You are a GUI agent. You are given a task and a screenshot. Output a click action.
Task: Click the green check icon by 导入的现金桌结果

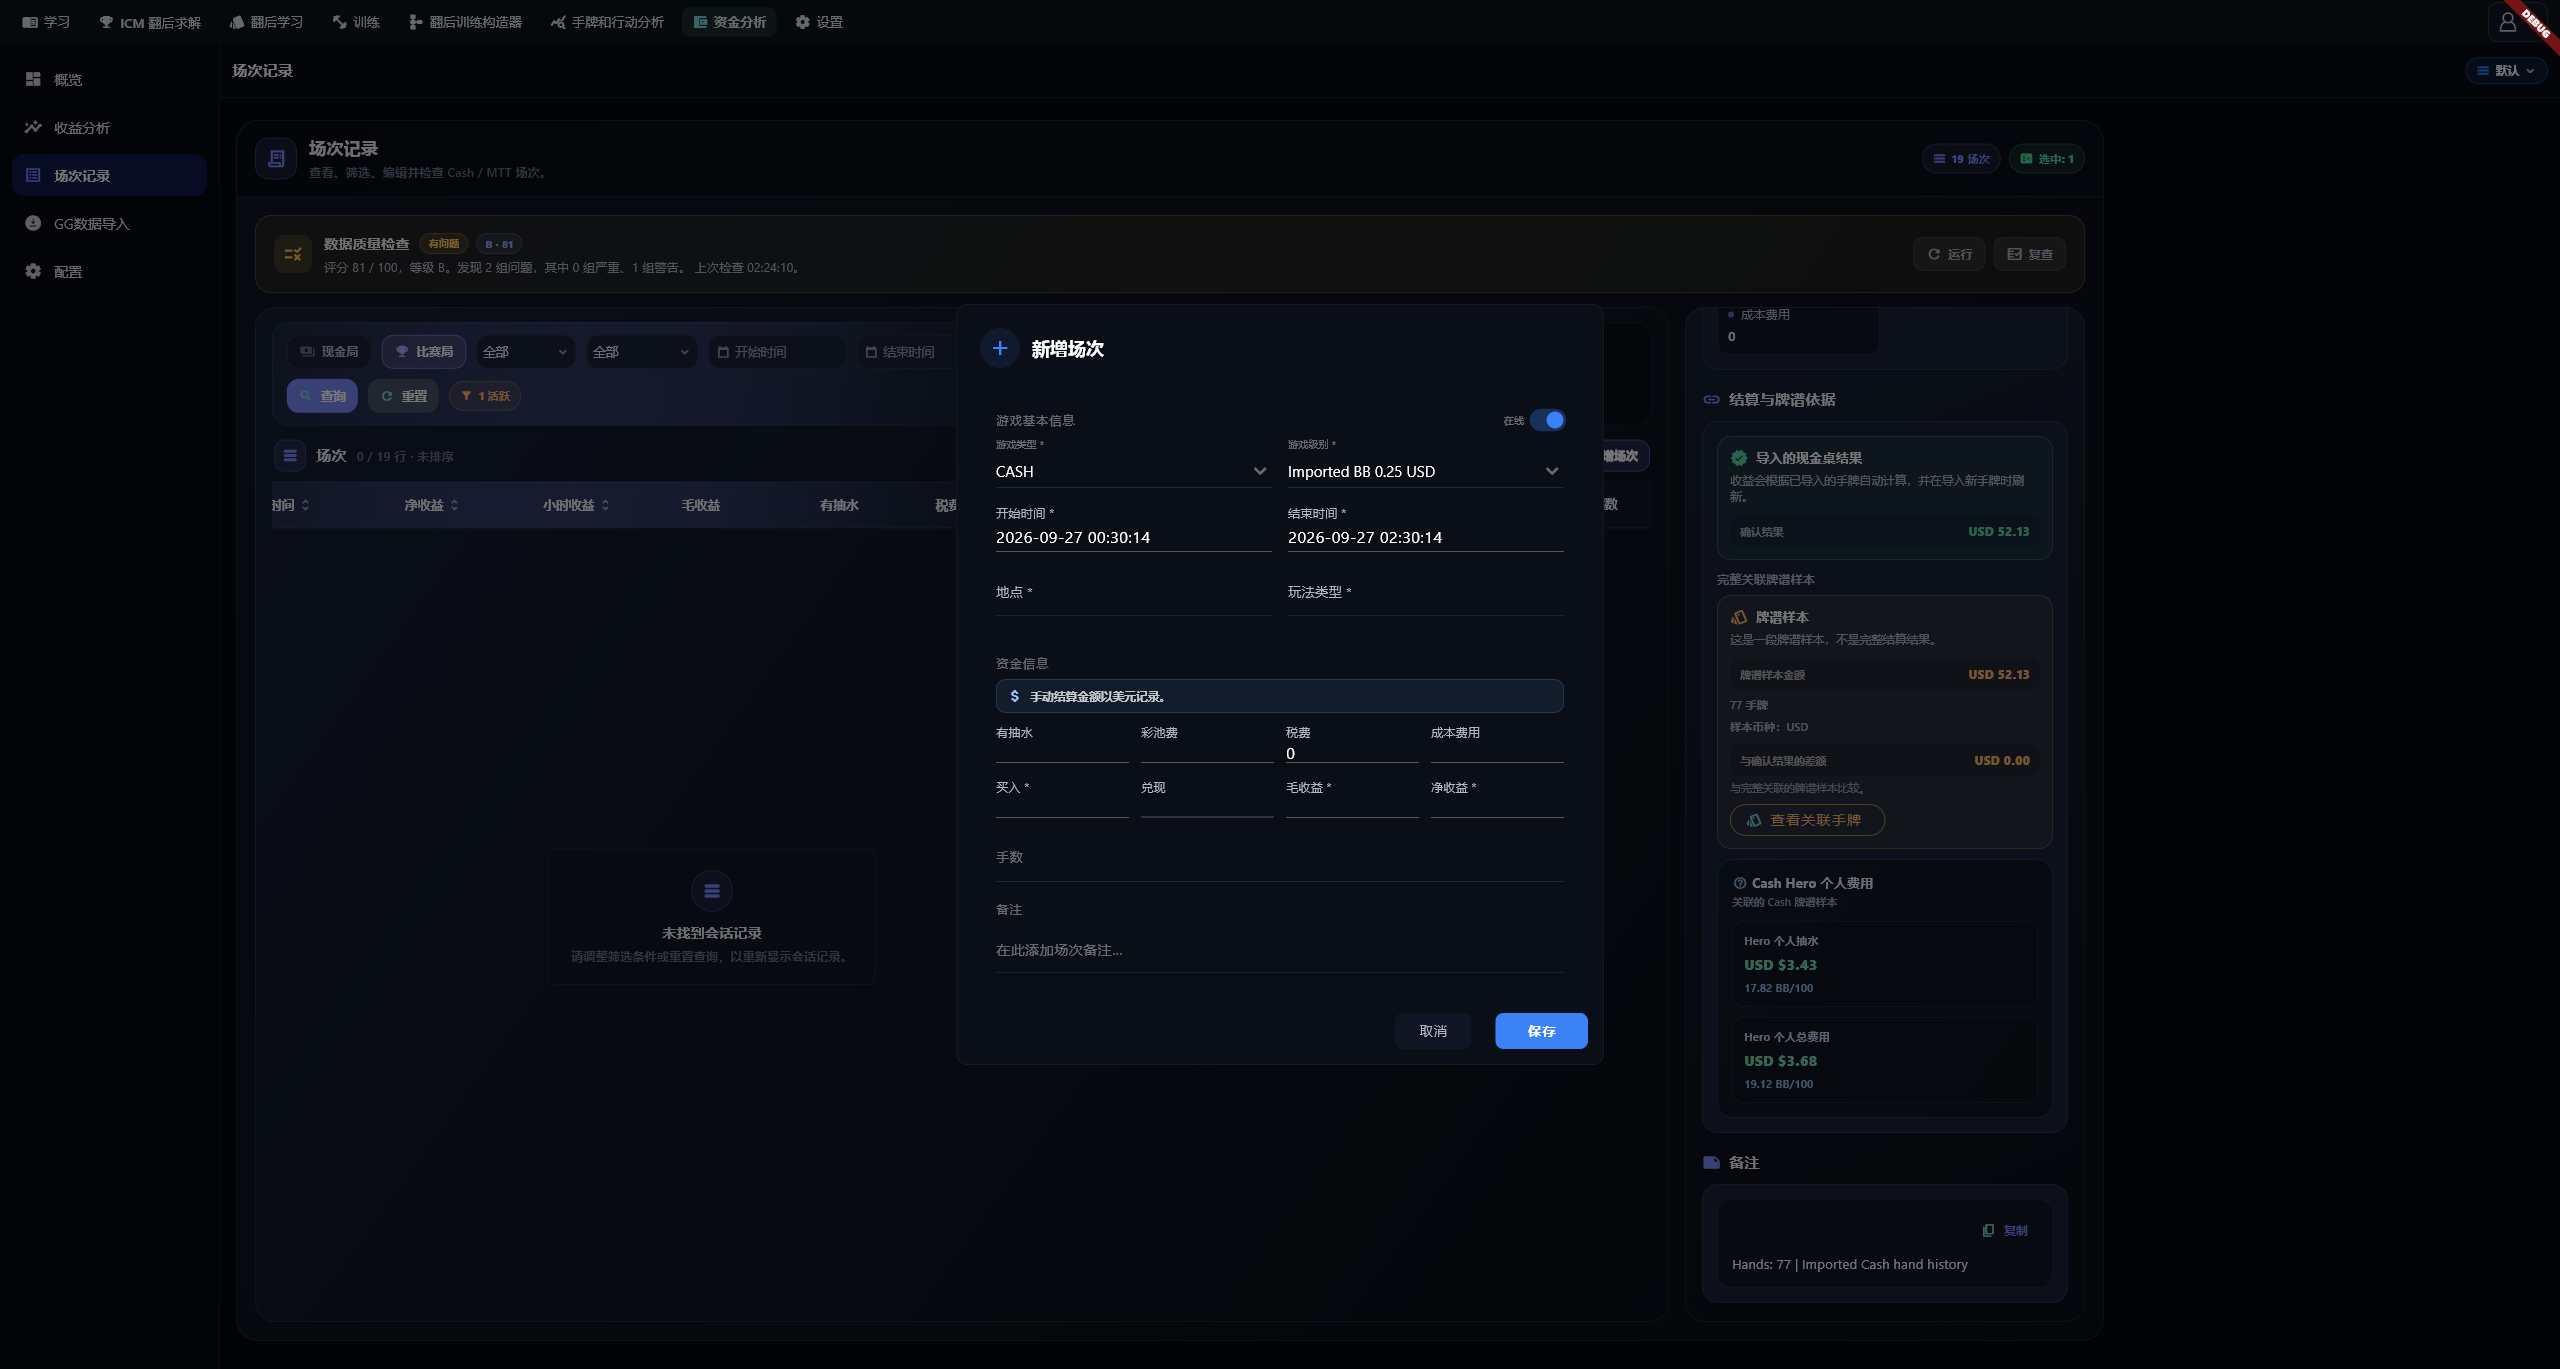coord(1739,458)
